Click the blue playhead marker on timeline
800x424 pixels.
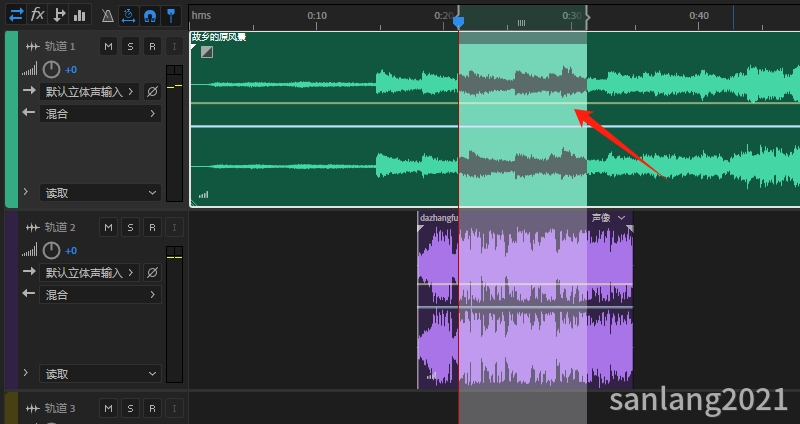[458, 20]
